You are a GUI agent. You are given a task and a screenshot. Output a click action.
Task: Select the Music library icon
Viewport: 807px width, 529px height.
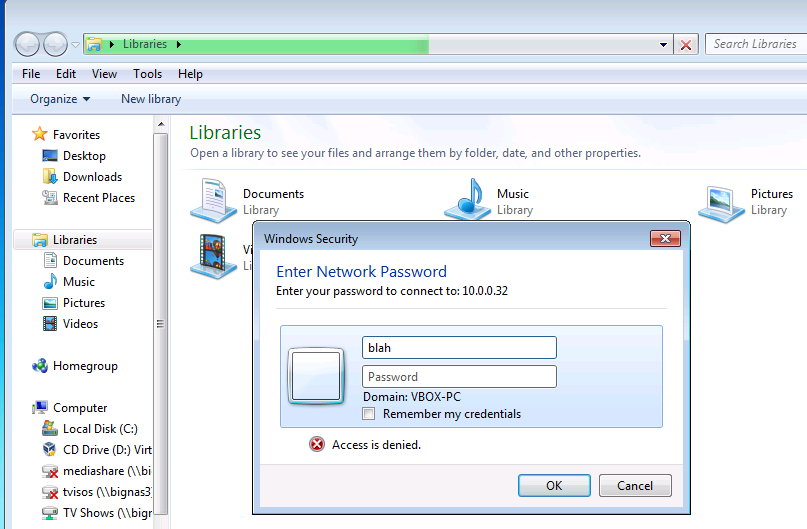point(468,200)
